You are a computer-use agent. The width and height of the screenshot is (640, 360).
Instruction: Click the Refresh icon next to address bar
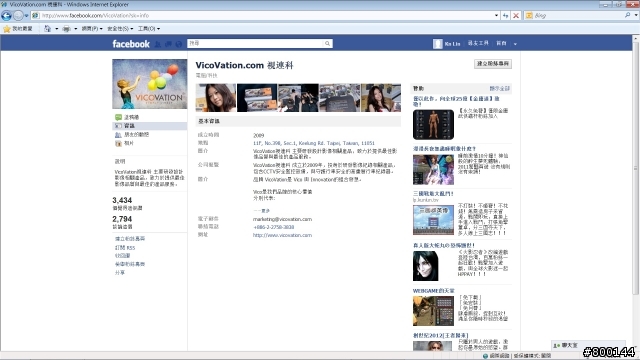pyautogui.click(x=505, y=16)
